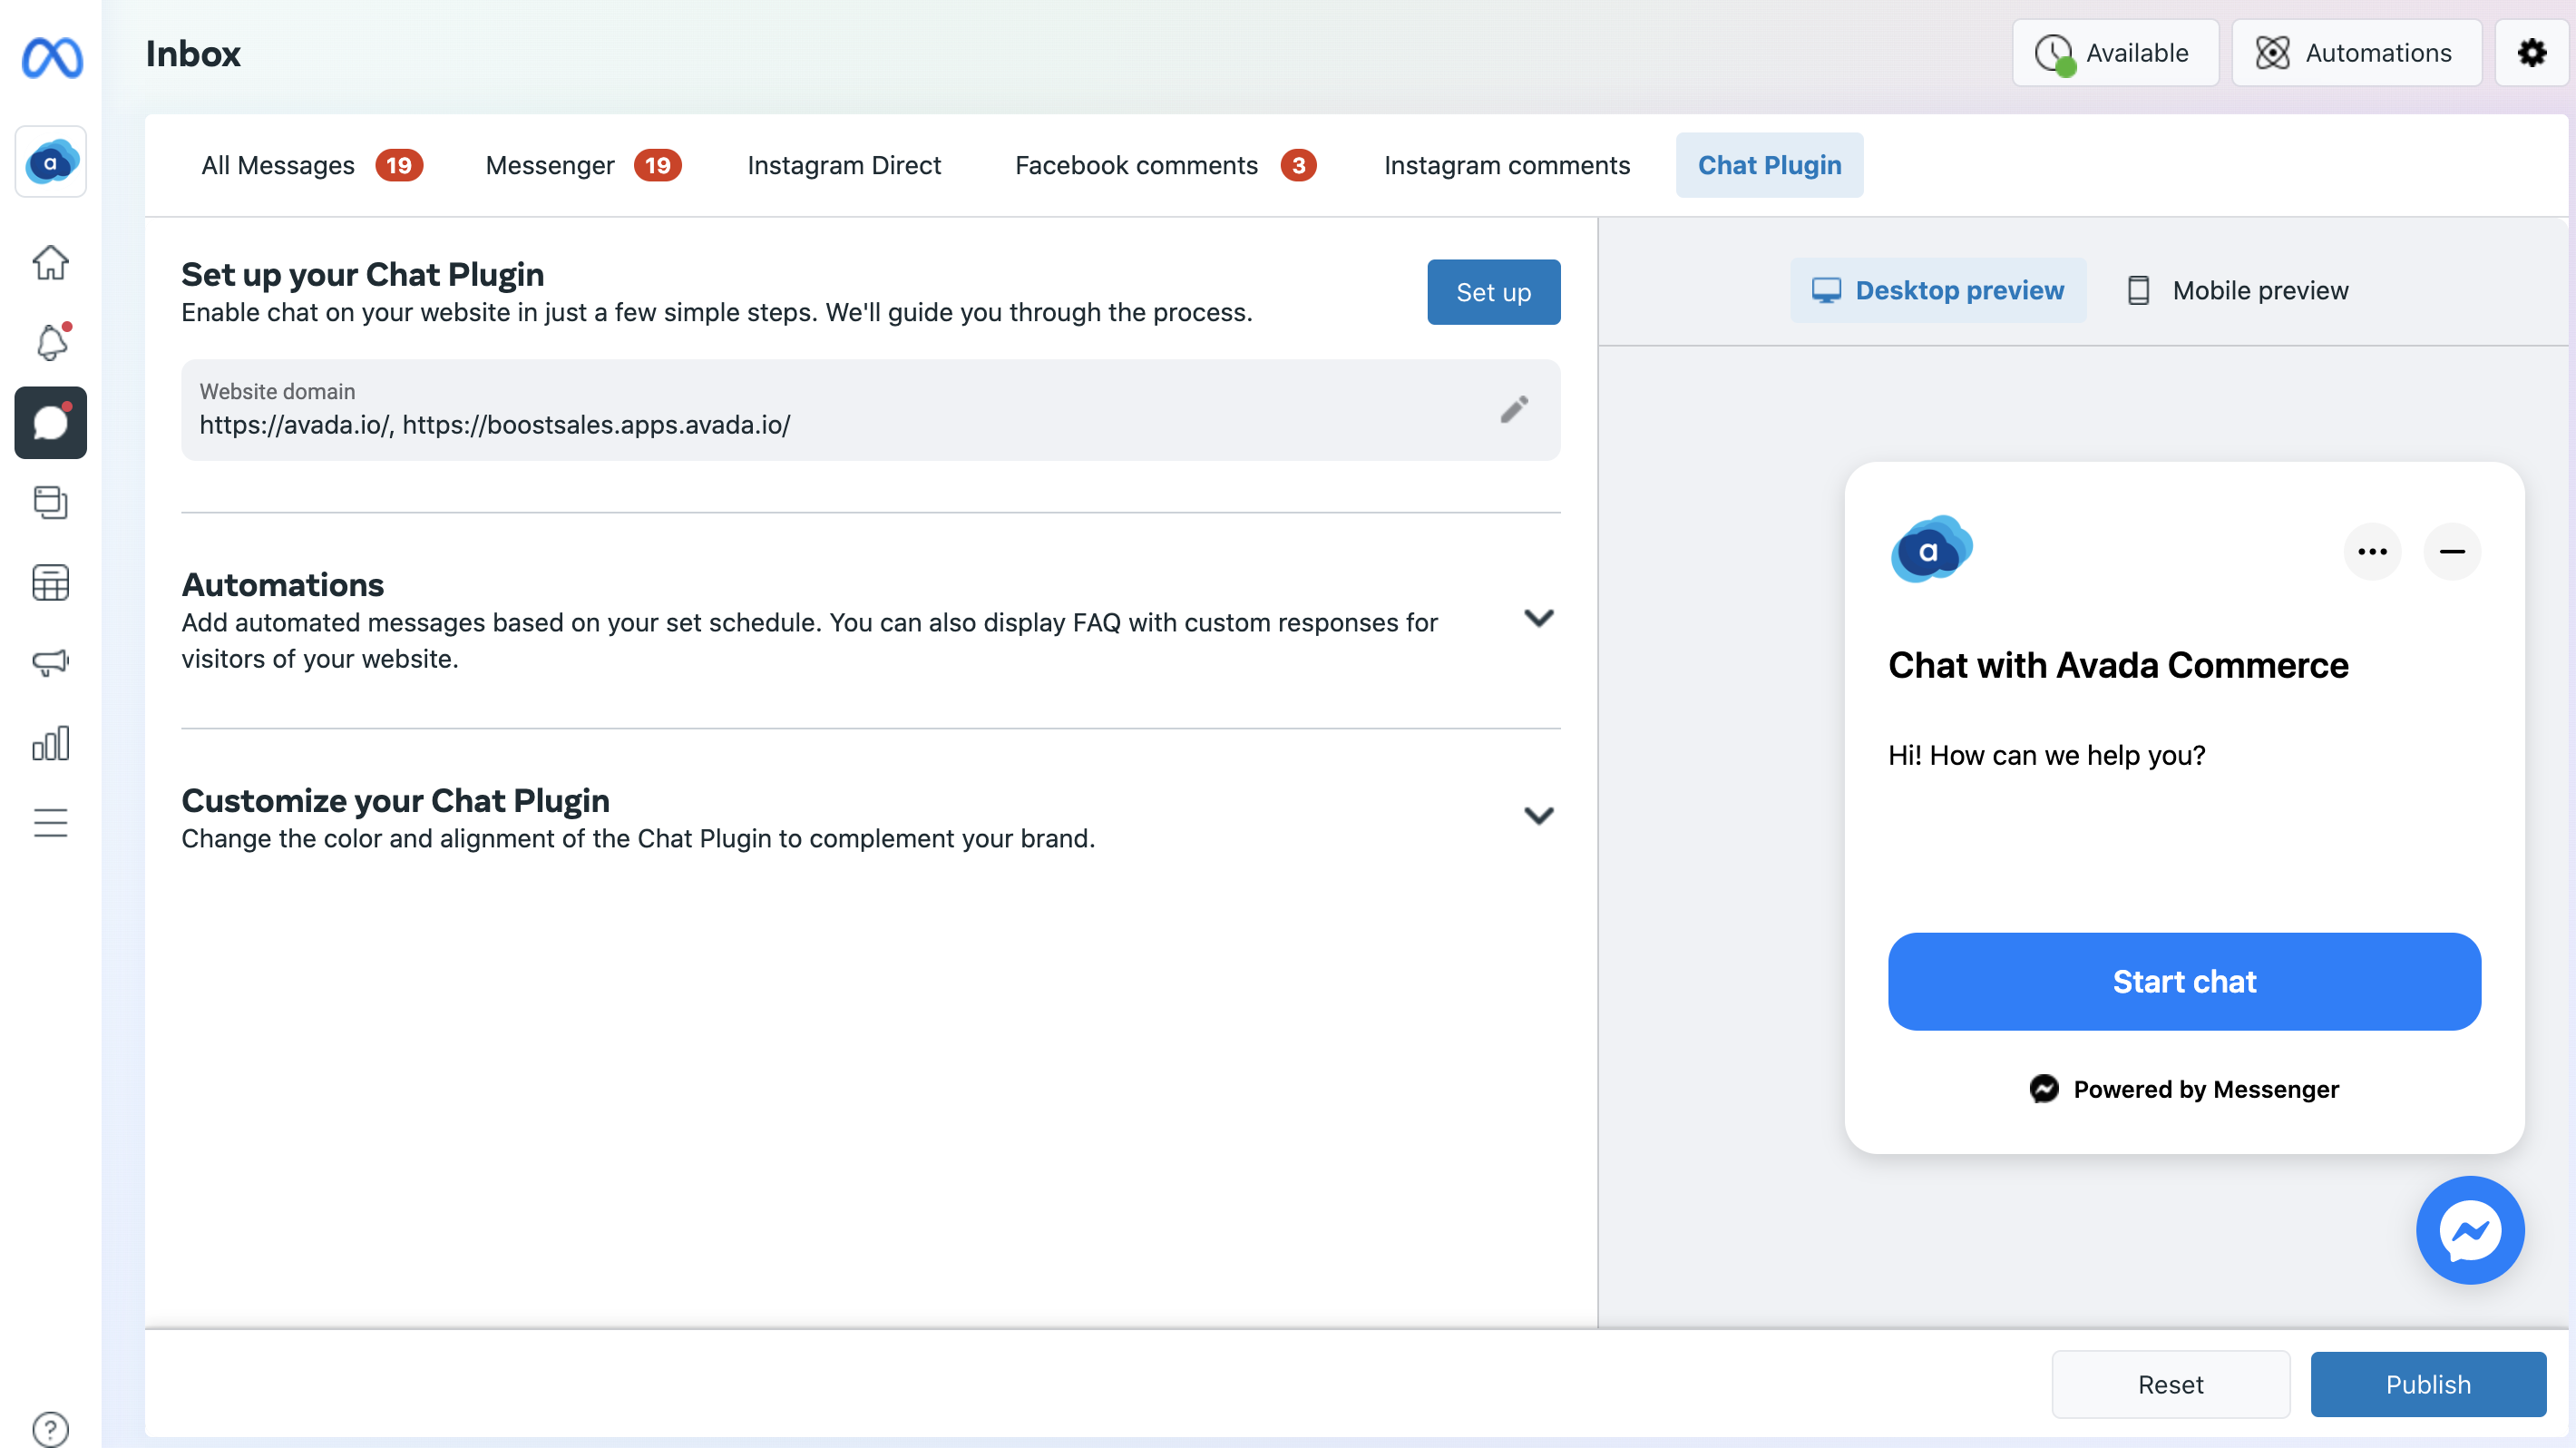Toggle the Available status button

[2114, 53]
